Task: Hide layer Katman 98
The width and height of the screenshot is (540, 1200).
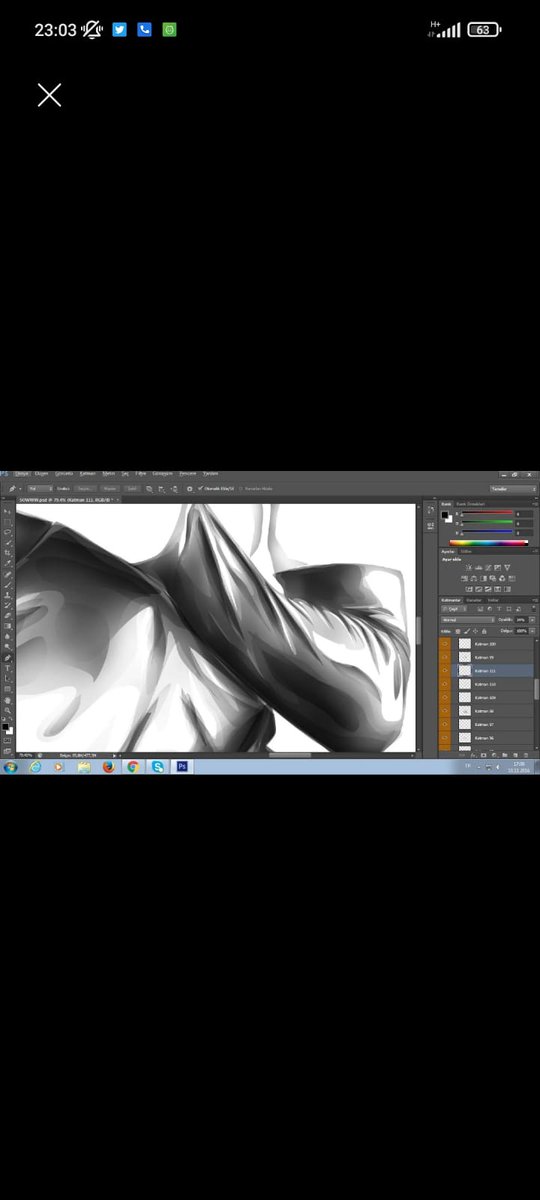Action: coord(445,711)
